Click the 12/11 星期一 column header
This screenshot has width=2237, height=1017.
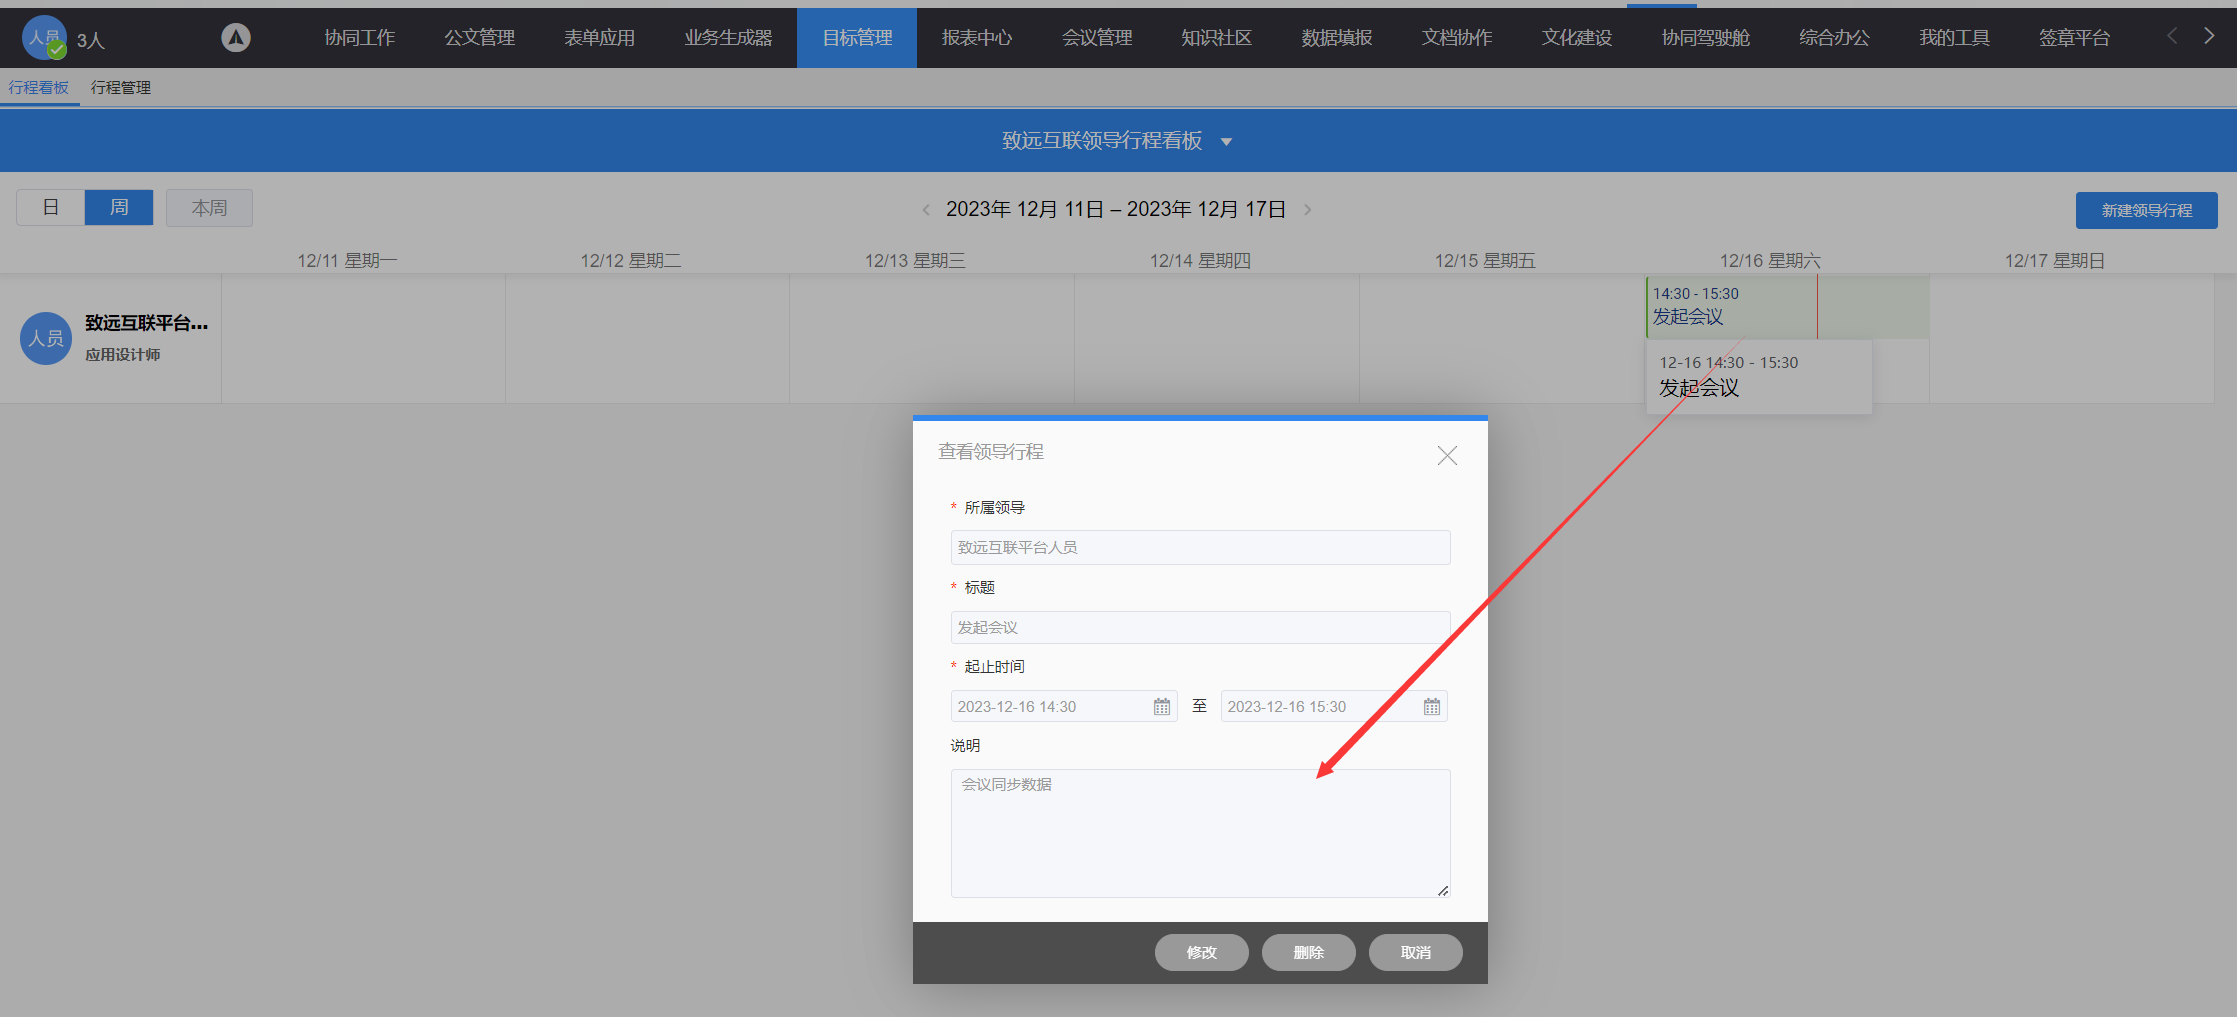tap(347, 261)
